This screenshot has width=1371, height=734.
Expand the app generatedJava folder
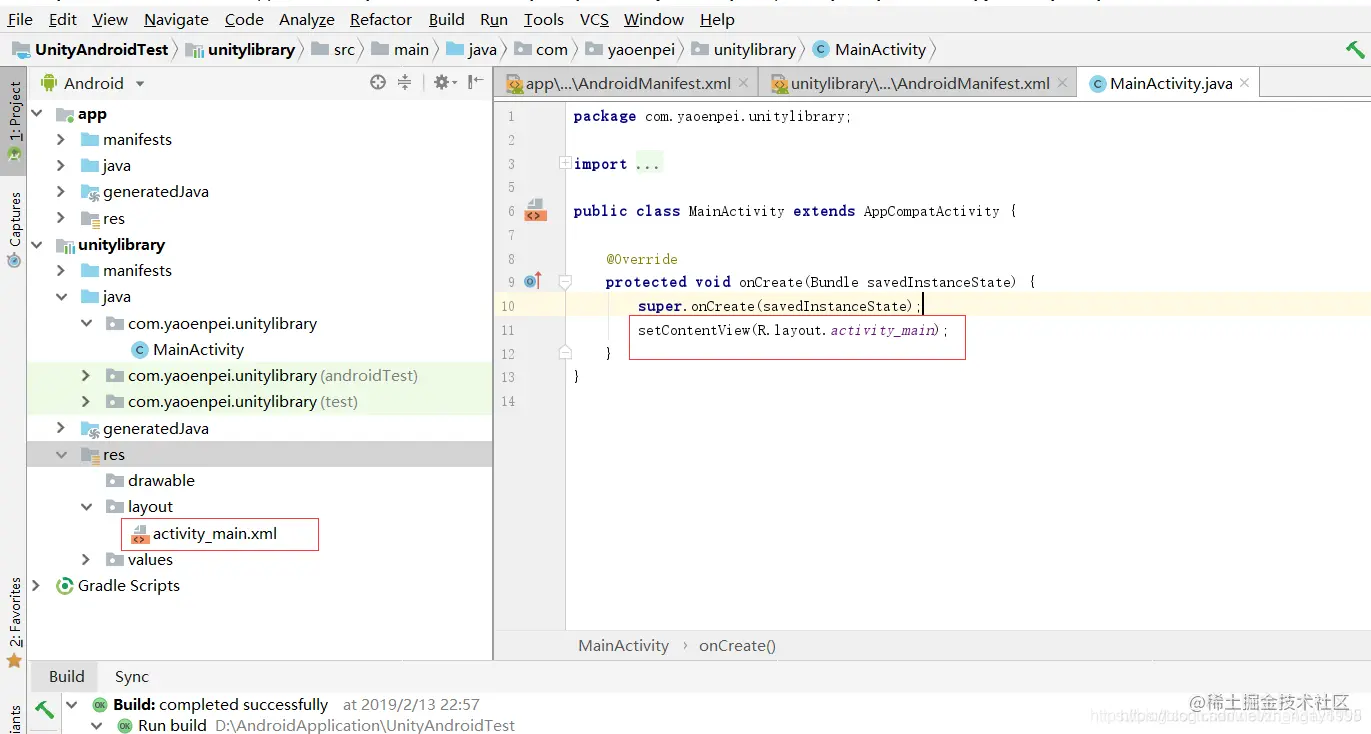pyautogui.click(x=61, y=191)
